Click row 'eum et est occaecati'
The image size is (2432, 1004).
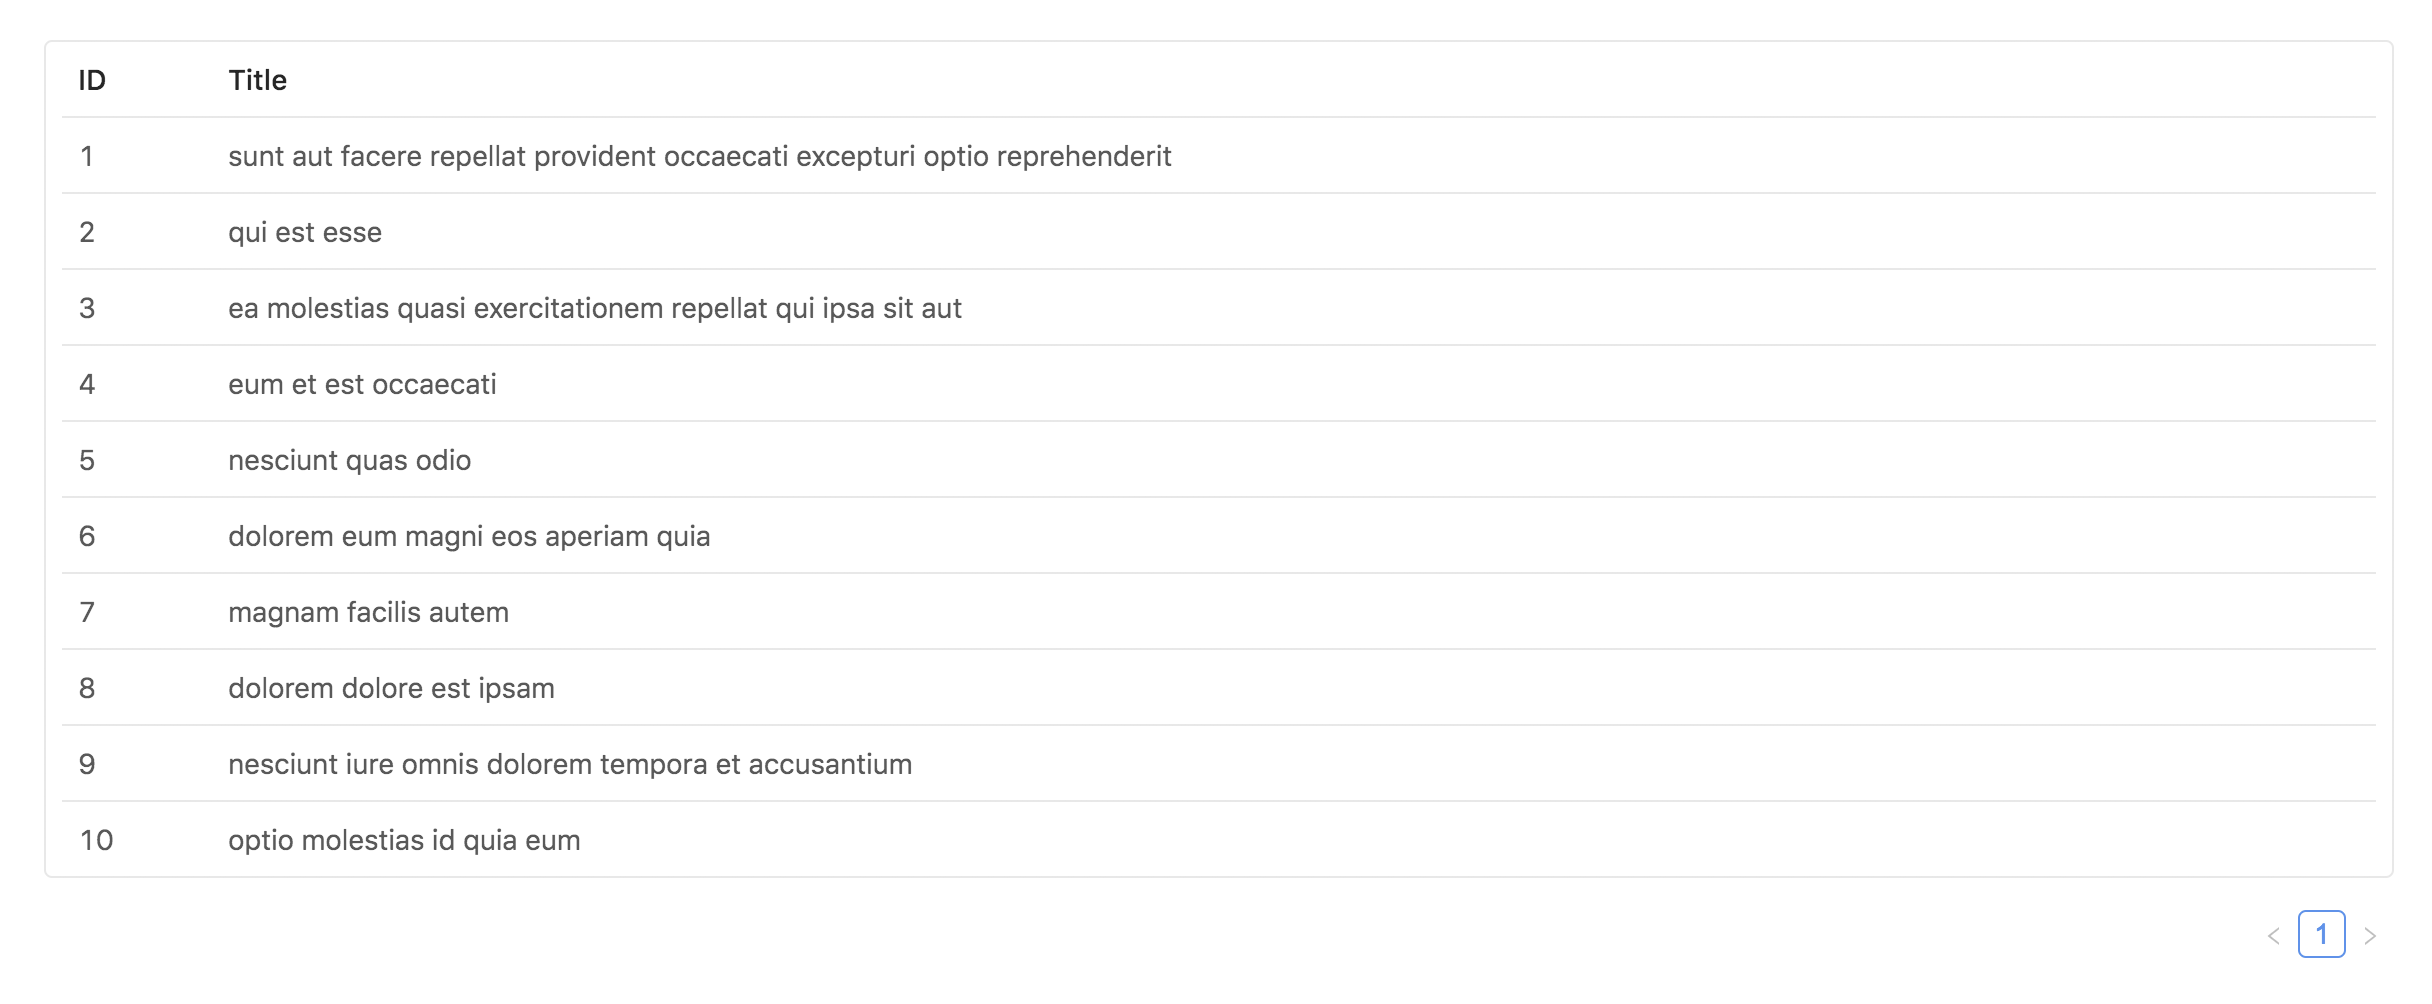coord(362,384)
